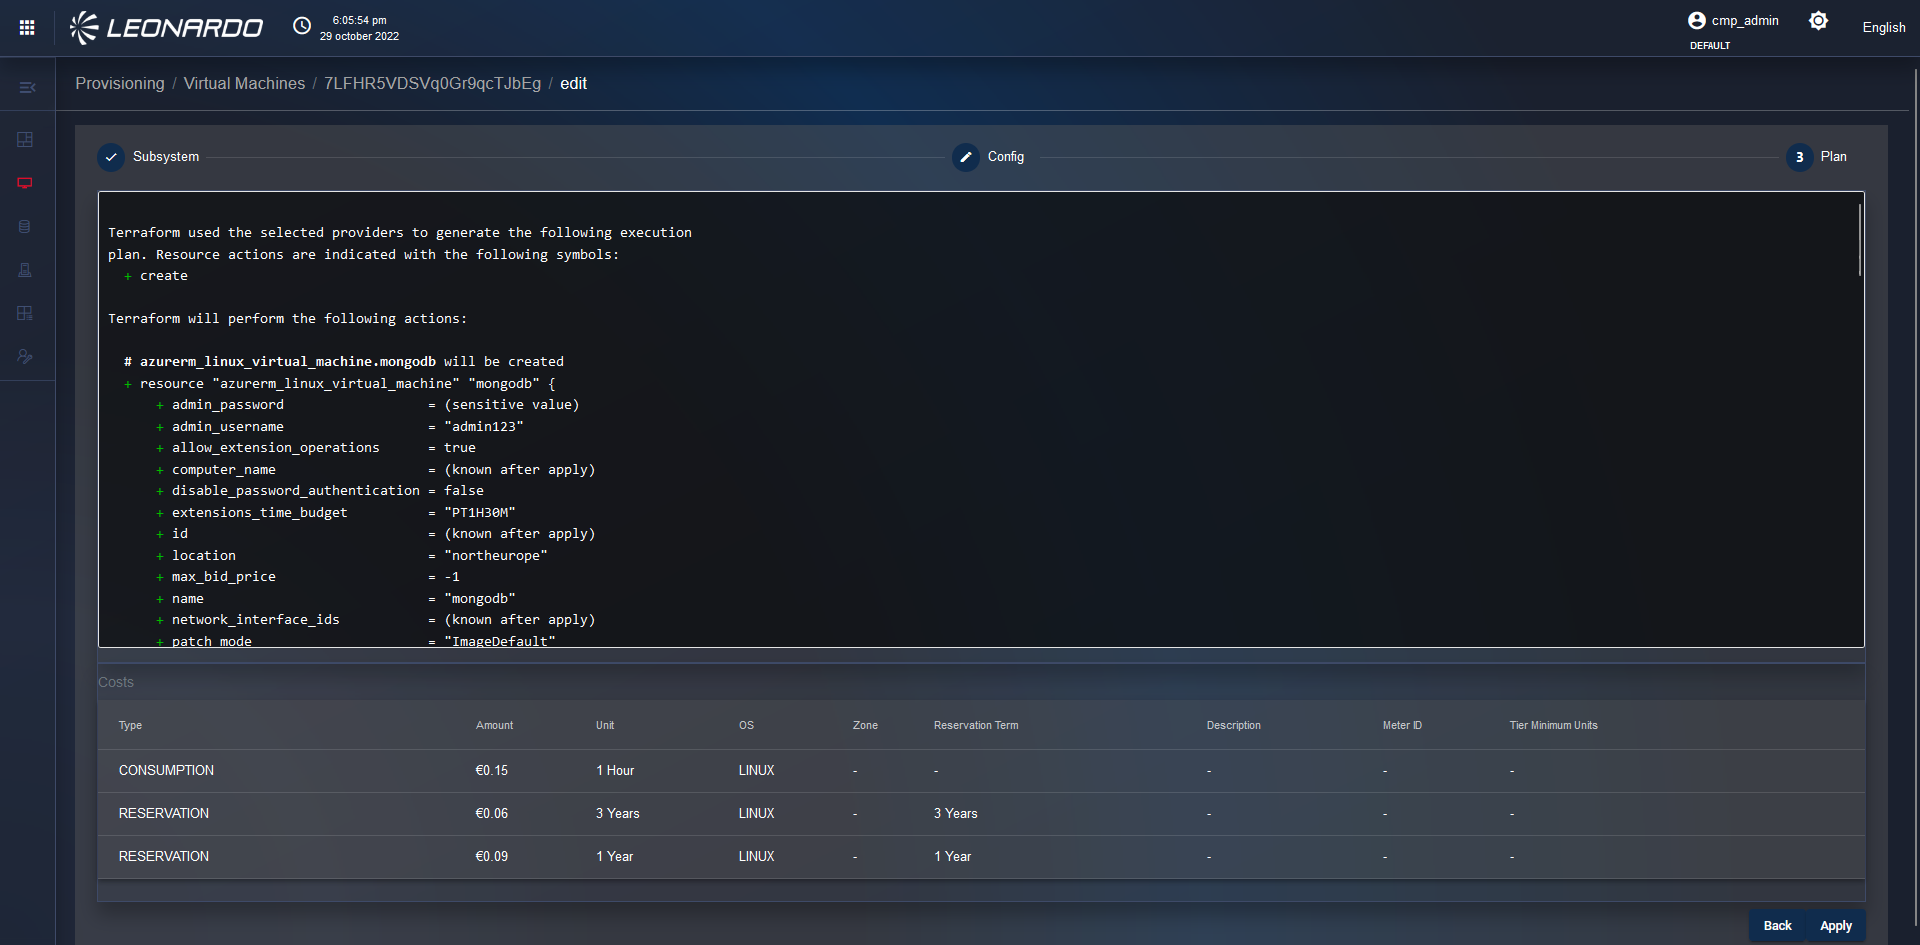Navigate to the Provisioning breadcrumb

point(120,84)
